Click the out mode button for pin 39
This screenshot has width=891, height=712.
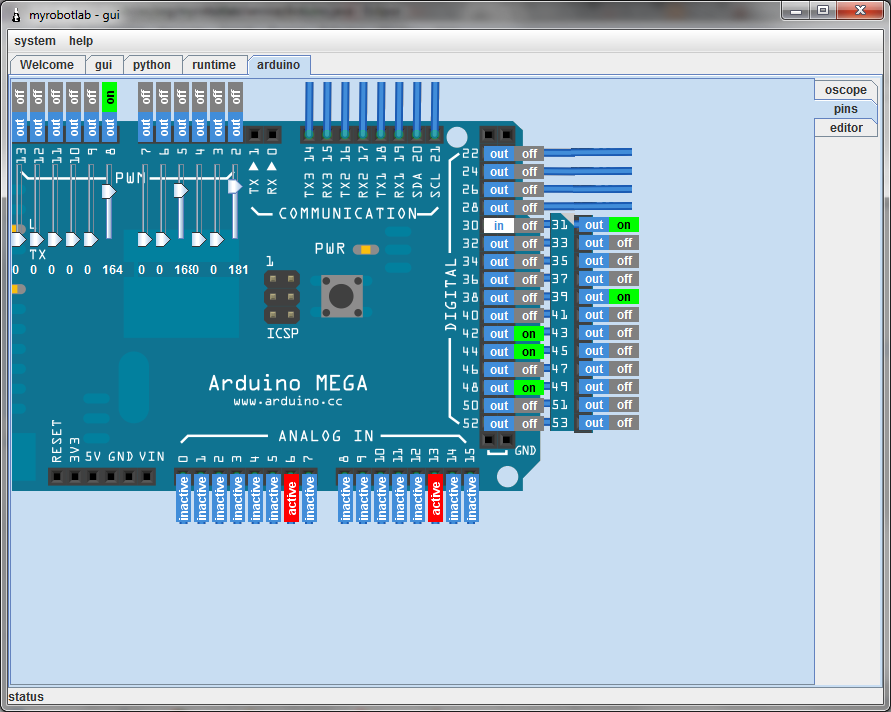point(594,297)
